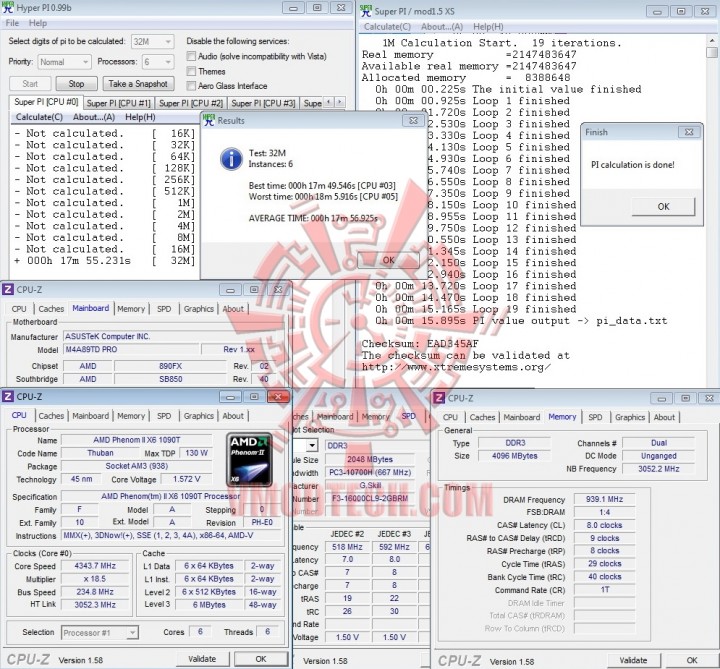Open the Processors count dropdown

tap(158, 62)
